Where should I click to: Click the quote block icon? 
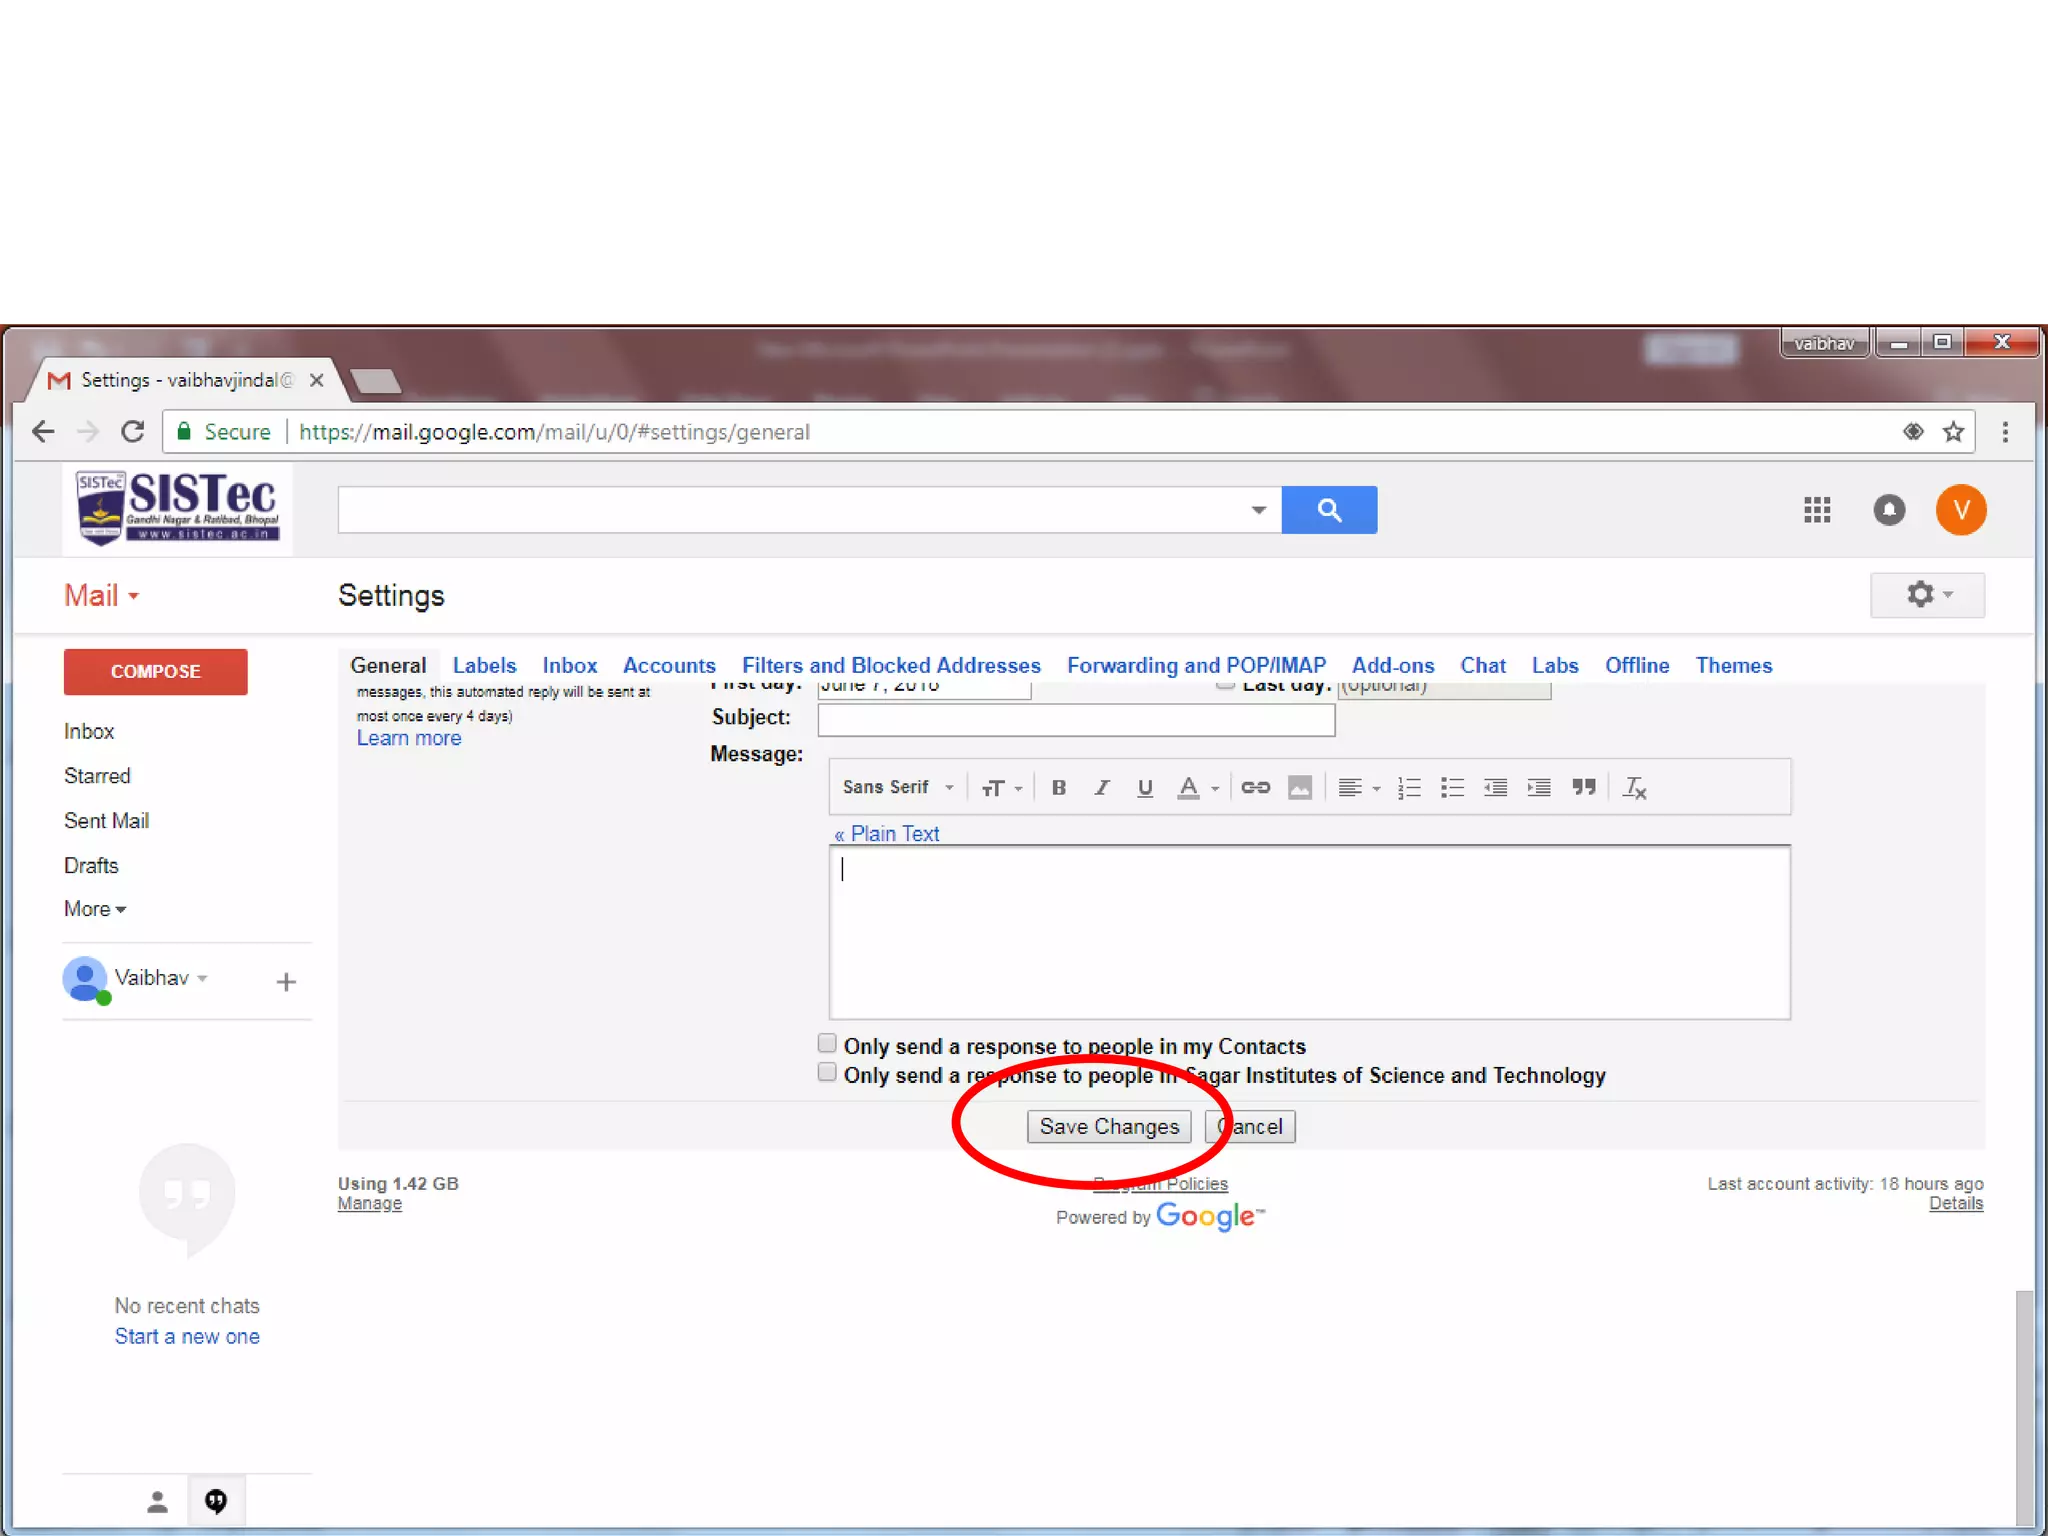pyautogui.click(x=1583, y=788)
